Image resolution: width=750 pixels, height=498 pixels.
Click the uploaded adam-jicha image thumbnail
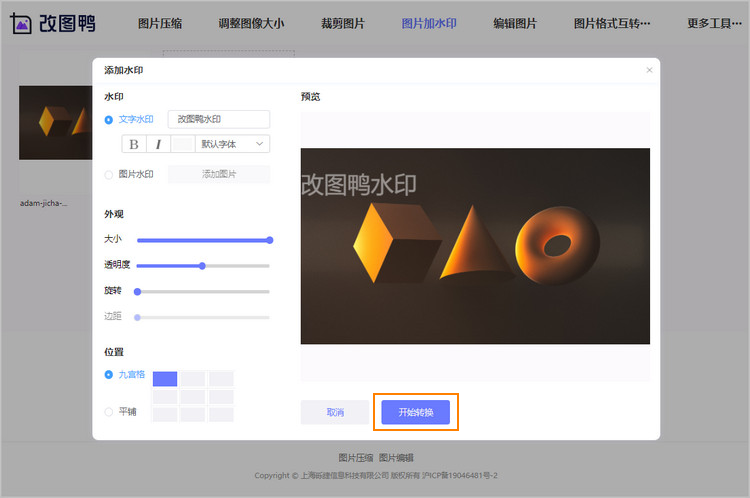(55, 123)
